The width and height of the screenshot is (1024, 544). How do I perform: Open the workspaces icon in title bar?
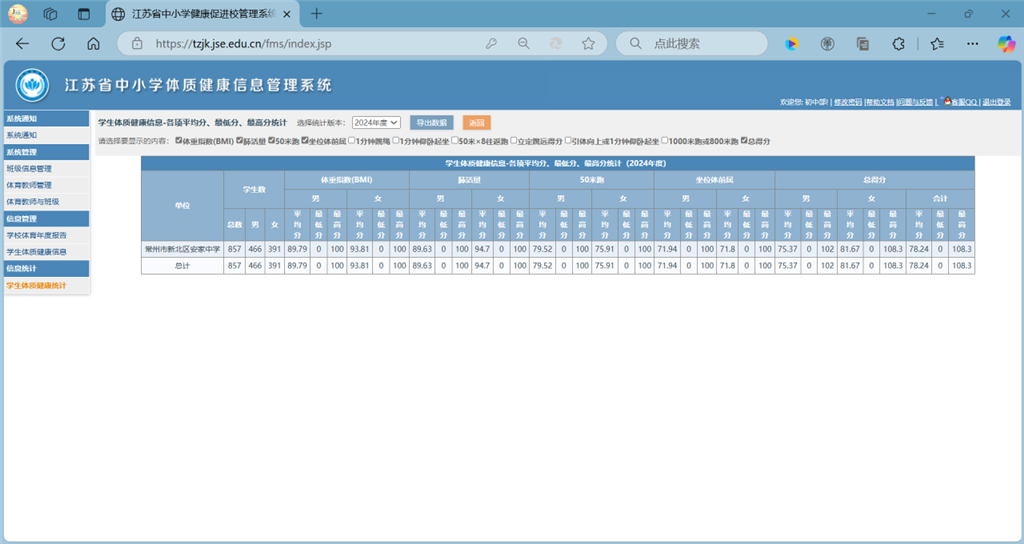(50, 14)
